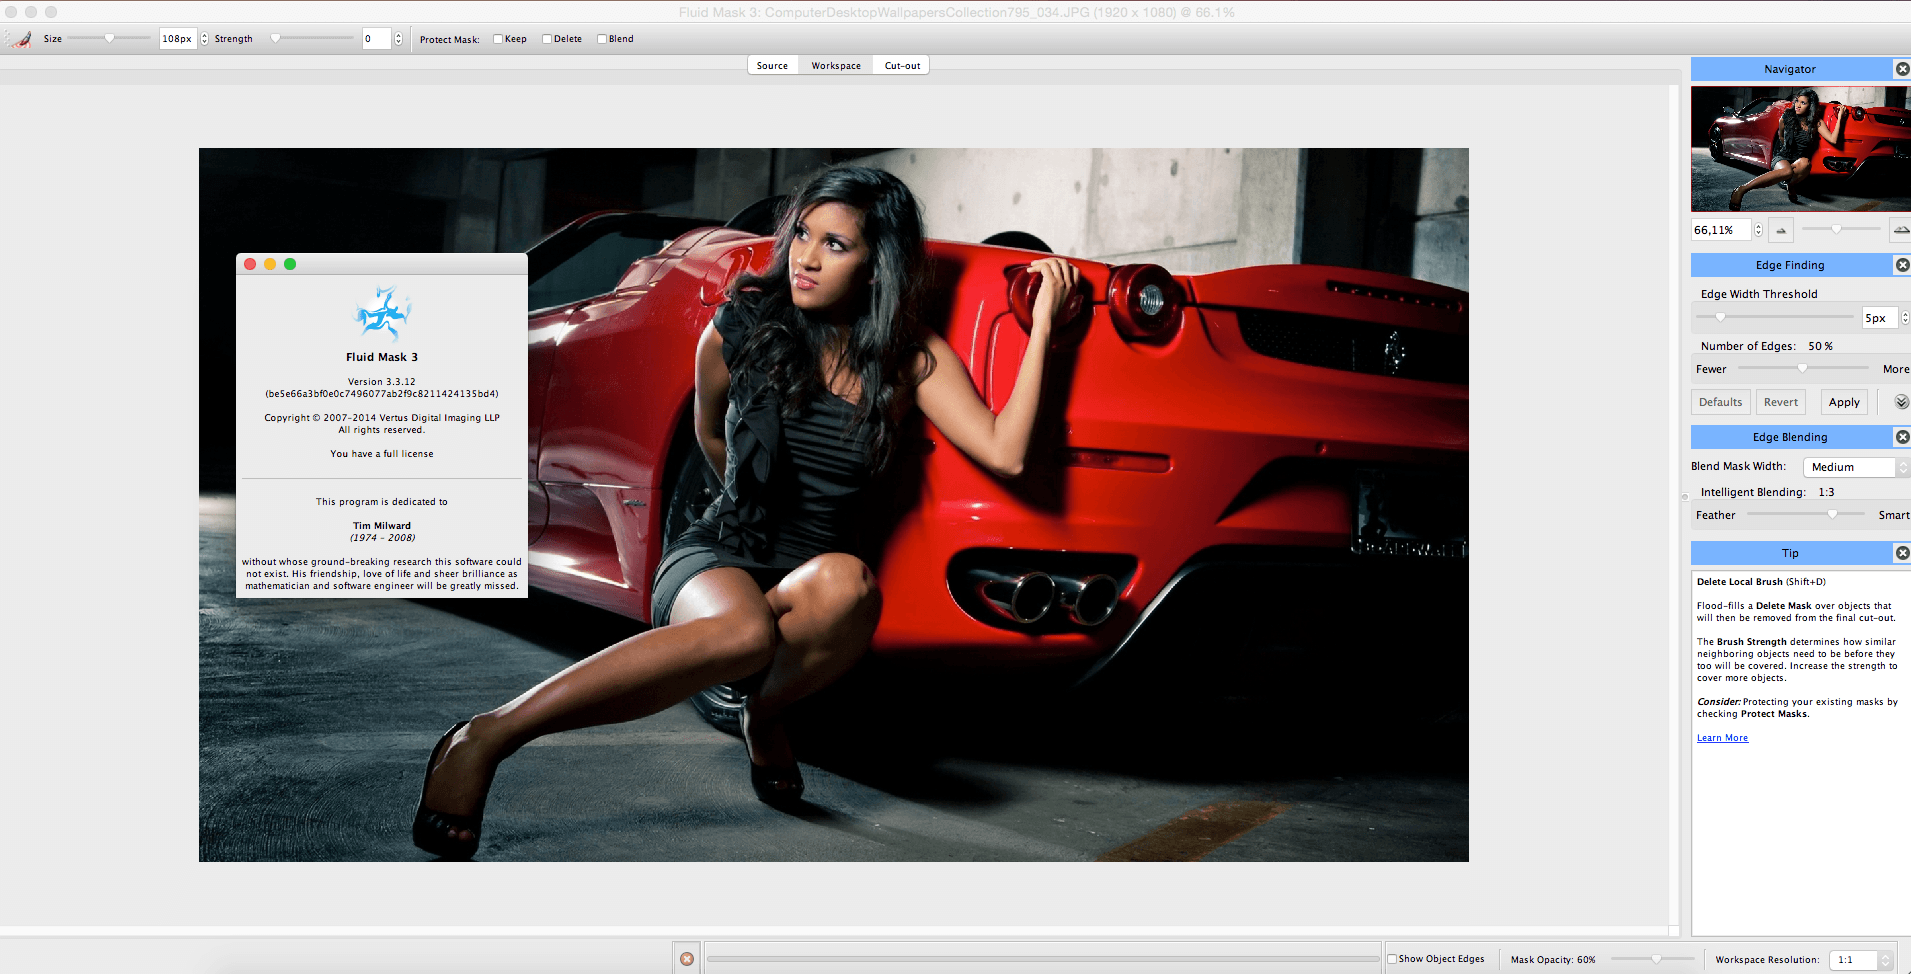Viewport: 1911px width, 974px height.
Task: Enable the Delete protect mask checkbox
Action: pos(547,39)
